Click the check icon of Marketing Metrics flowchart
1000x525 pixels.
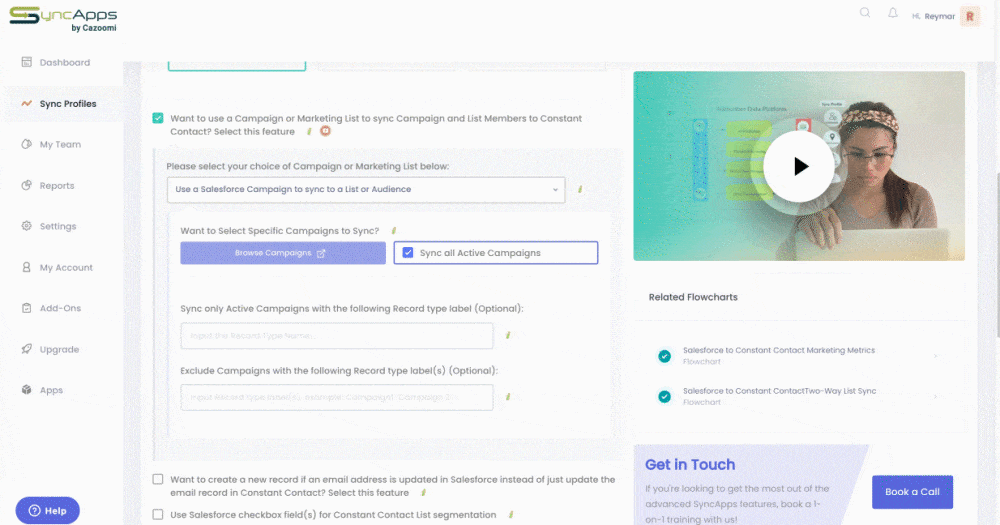click(x=665, y=356)
